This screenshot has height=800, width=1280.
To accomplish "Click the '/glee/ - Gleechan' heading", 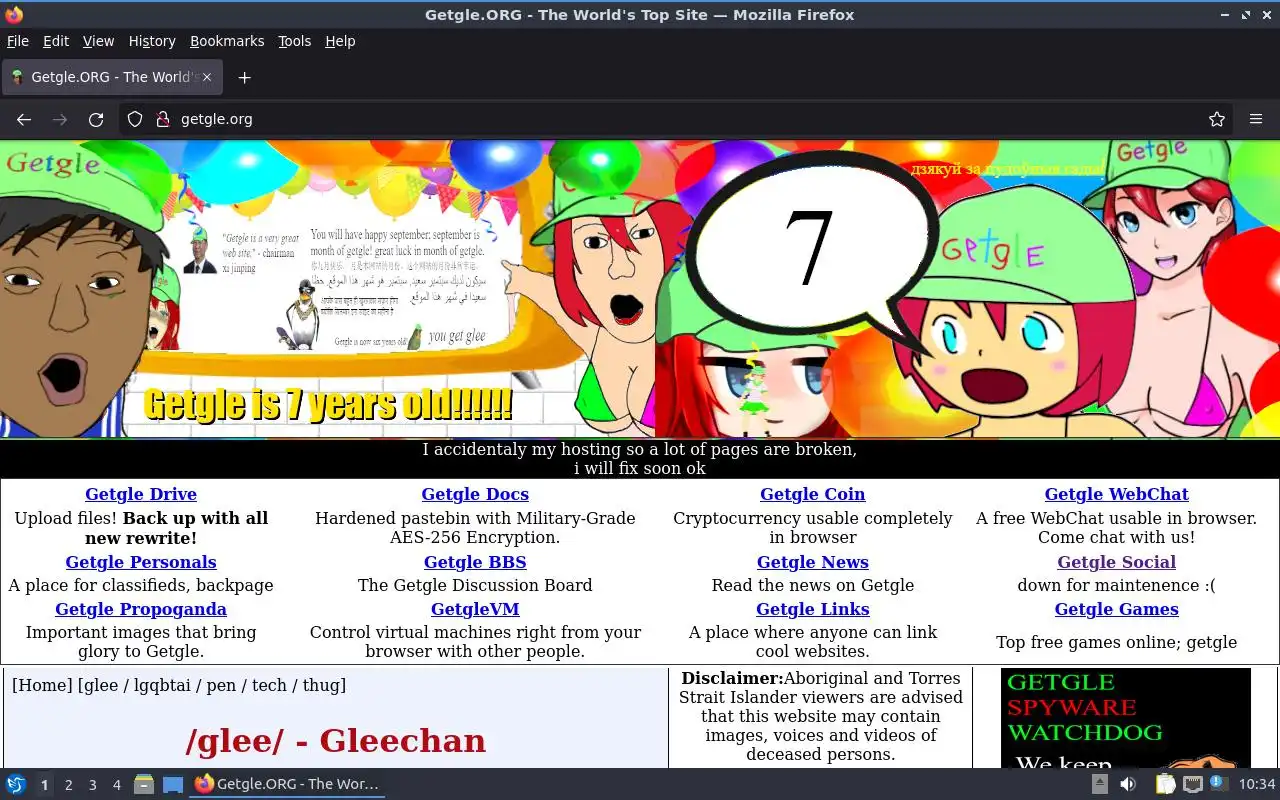I will [x=336, y=741].
